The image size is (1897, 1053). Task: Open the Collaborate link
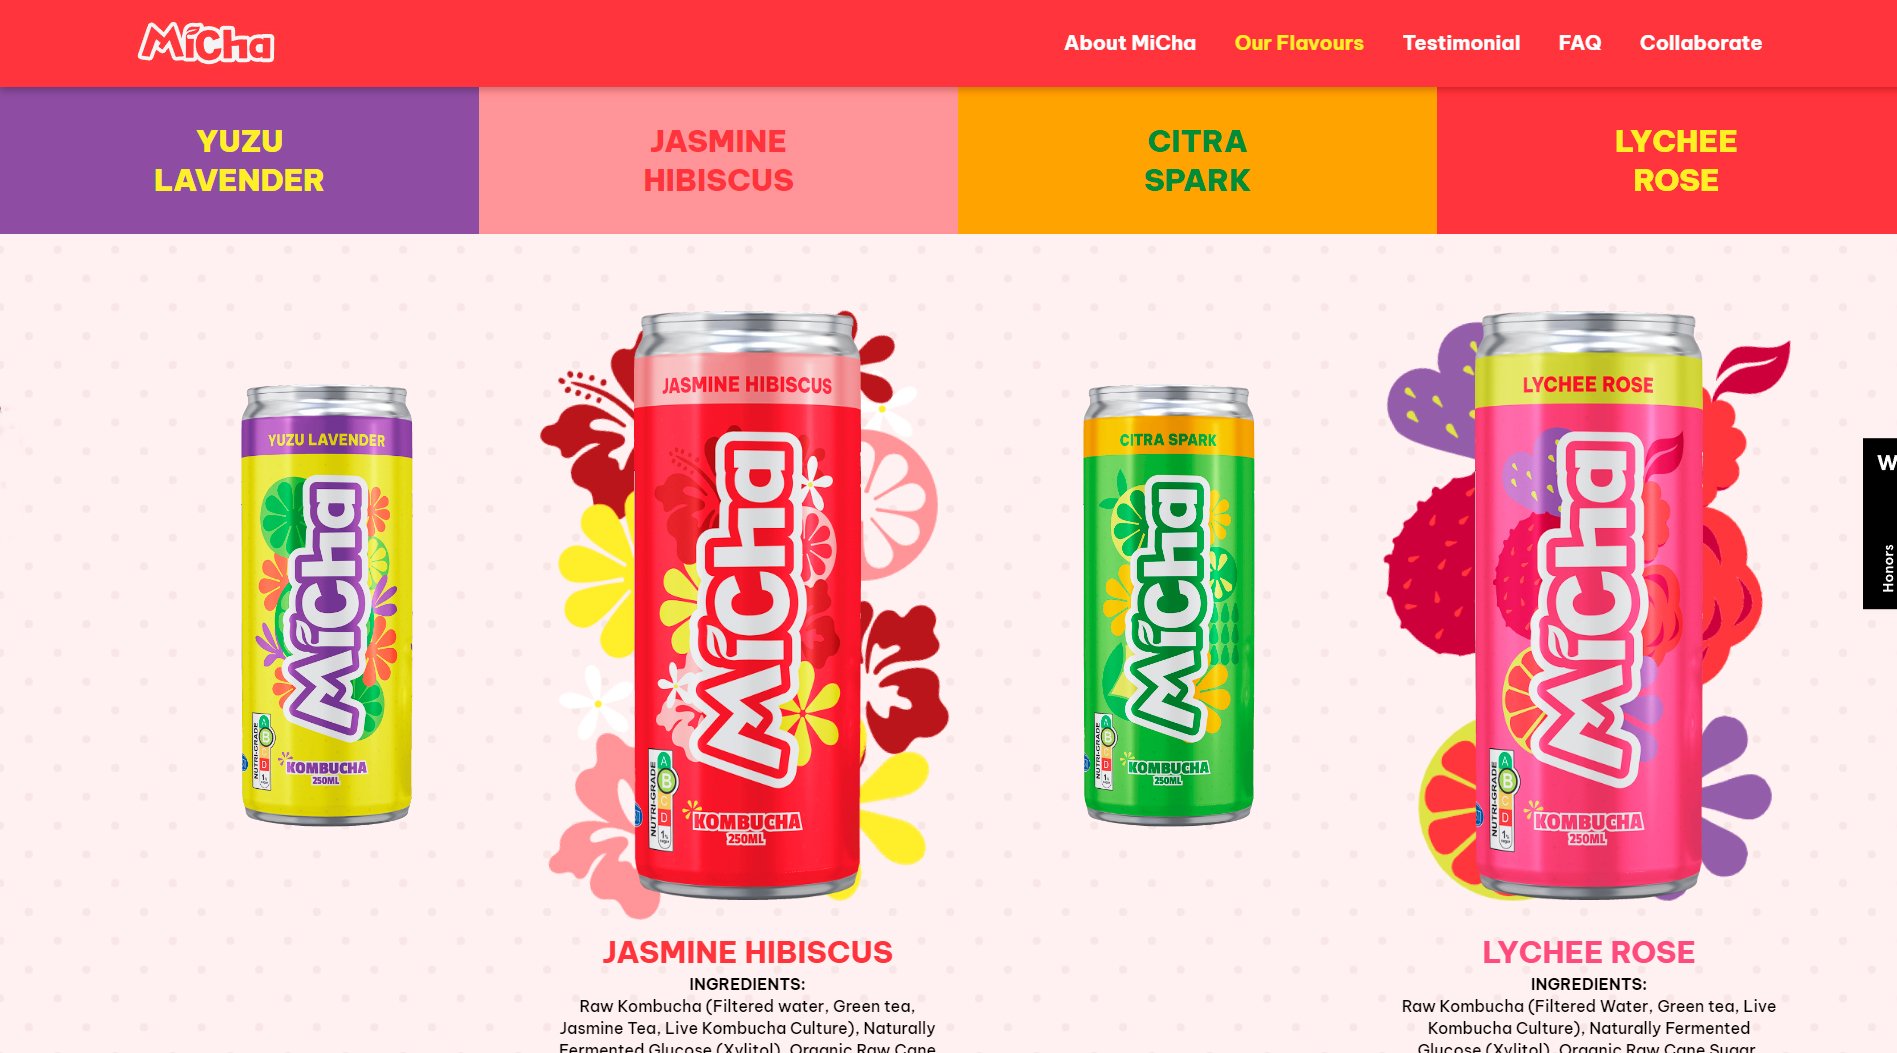1700,43
